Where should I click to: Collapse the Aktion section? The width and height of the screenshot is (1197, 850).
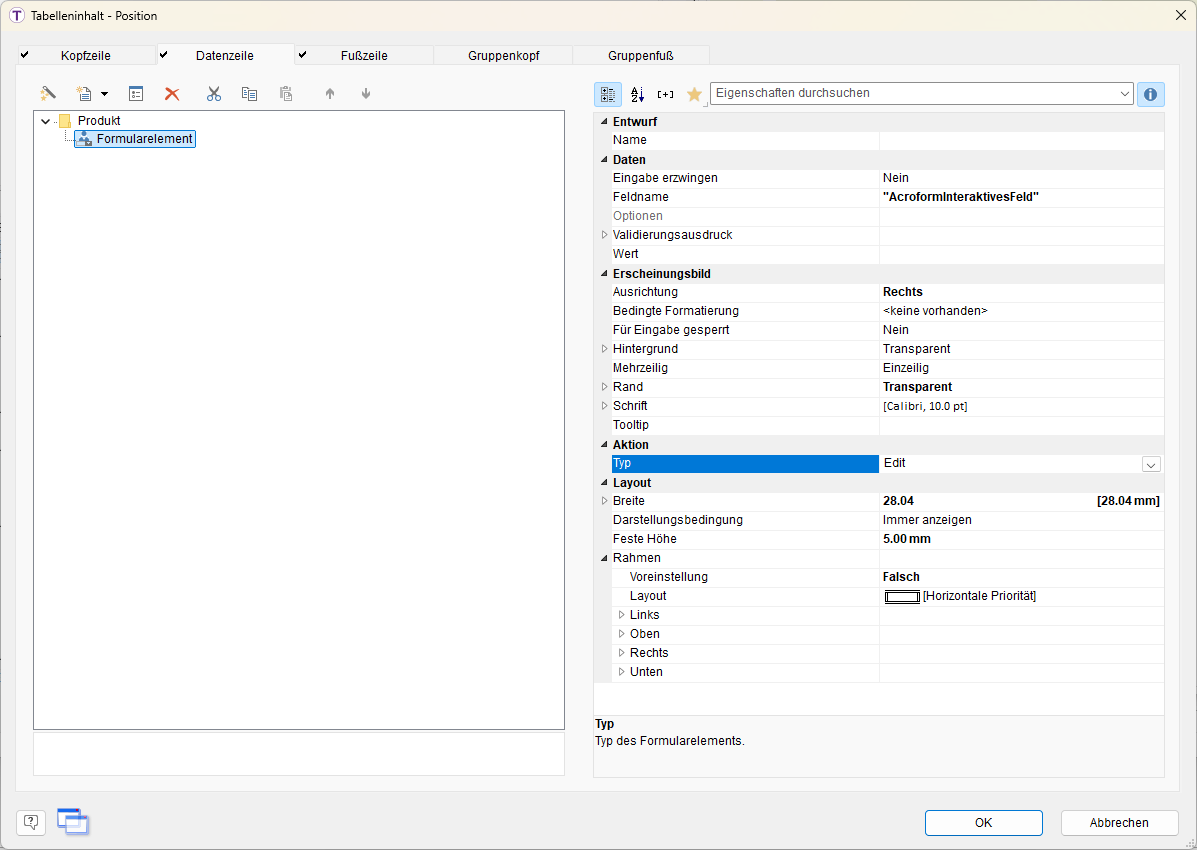coord(604,444)
